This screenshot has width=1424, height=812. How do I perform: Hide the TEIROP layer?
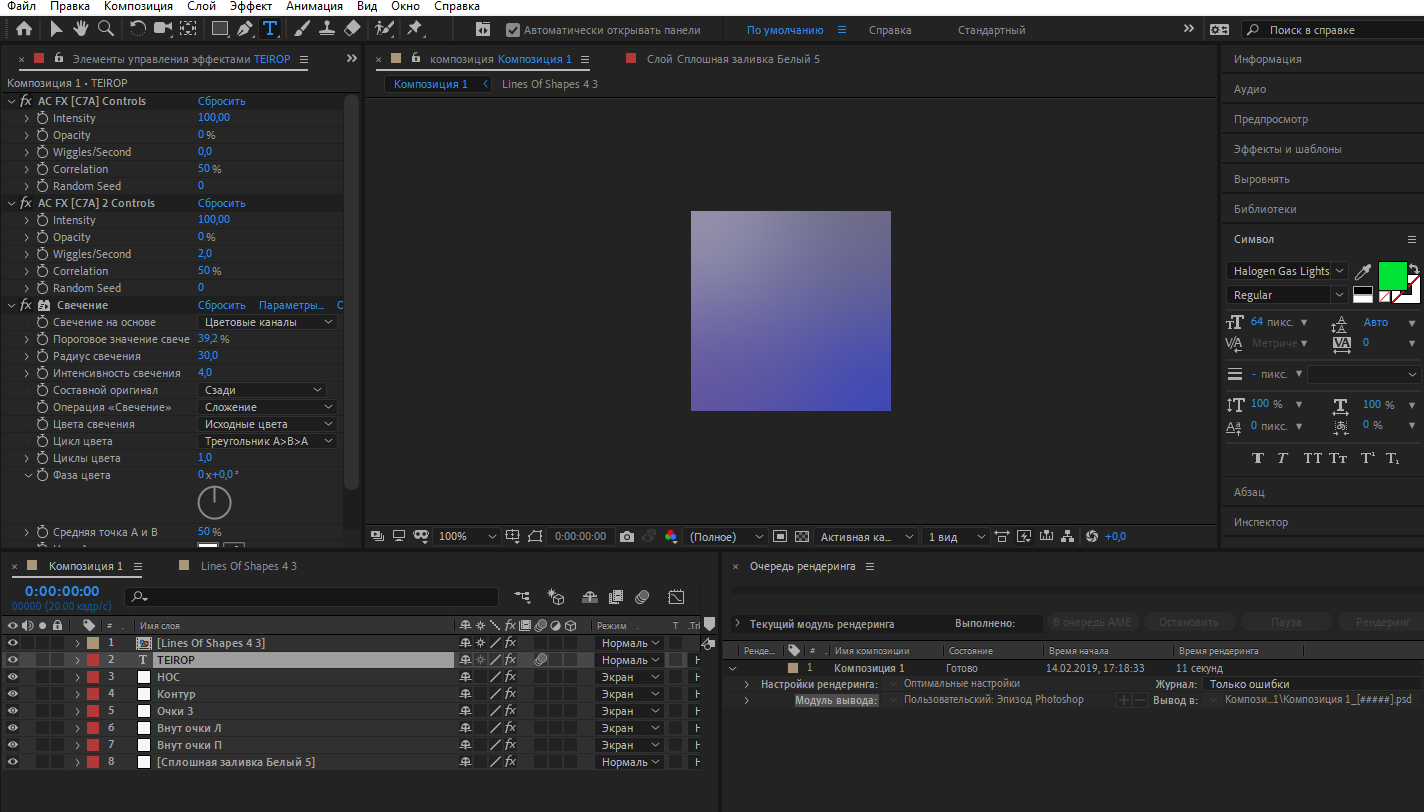tap(13, 660)
